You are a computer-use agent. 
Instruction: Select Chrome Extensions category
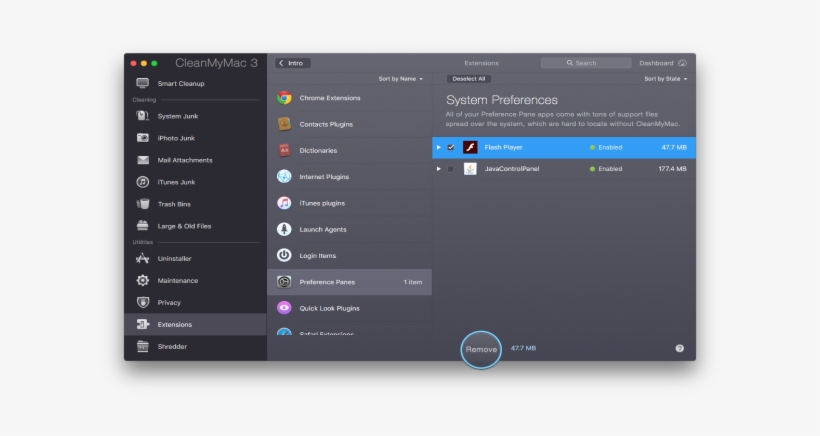pos(349,98)
